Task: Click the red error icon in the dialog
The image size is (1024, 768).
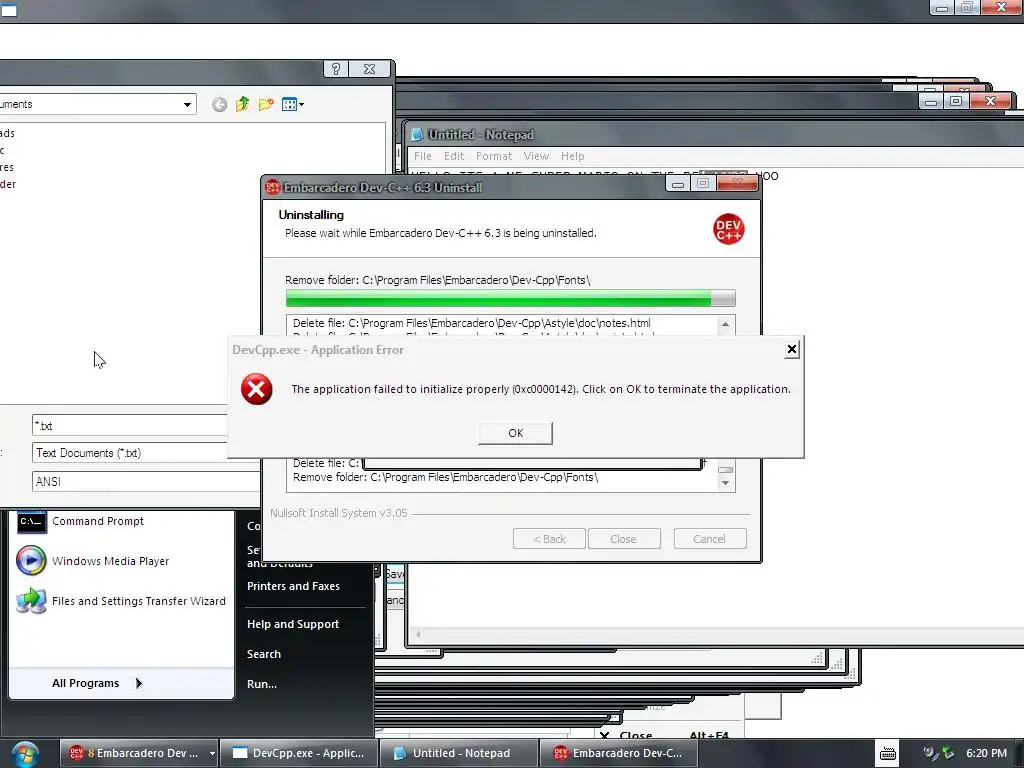Action: point(257,389)
